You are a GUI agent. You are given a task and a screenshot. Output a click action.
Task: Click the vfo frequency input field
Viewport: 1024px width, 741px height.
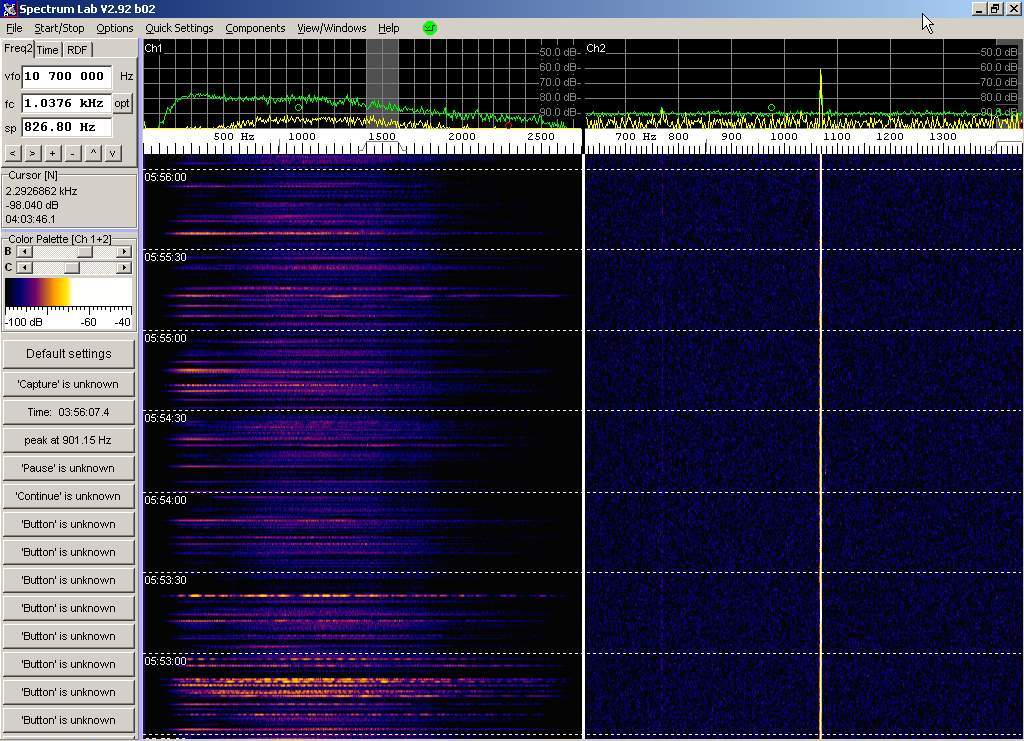pyautogui.click(x=66, y=76)
